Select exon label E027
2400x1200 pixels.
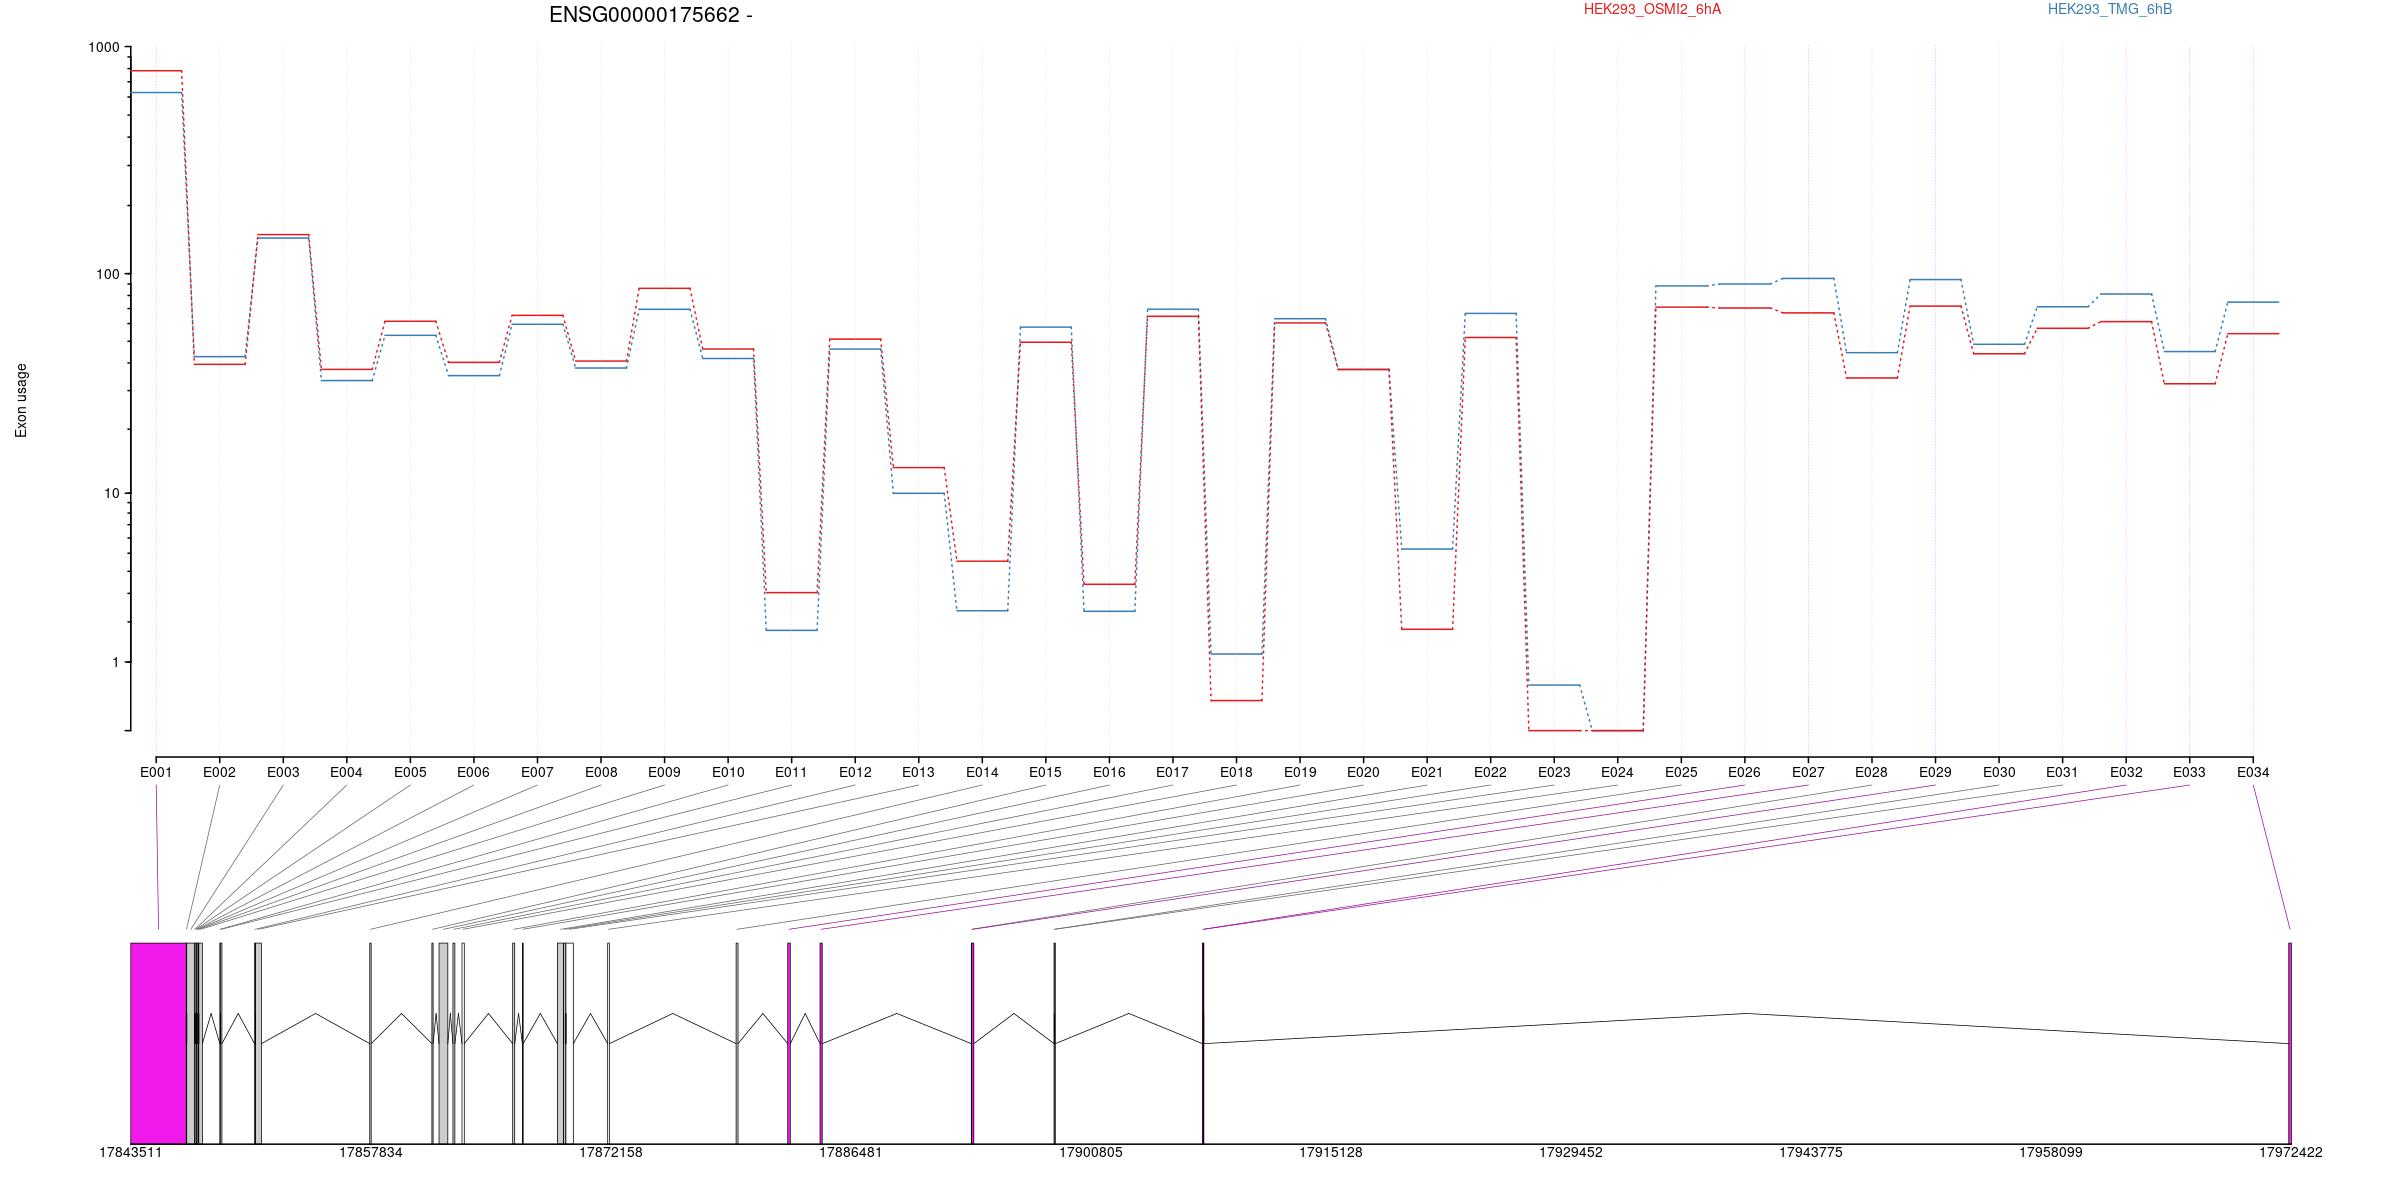pyautogui.click(x=1808, y=772)
